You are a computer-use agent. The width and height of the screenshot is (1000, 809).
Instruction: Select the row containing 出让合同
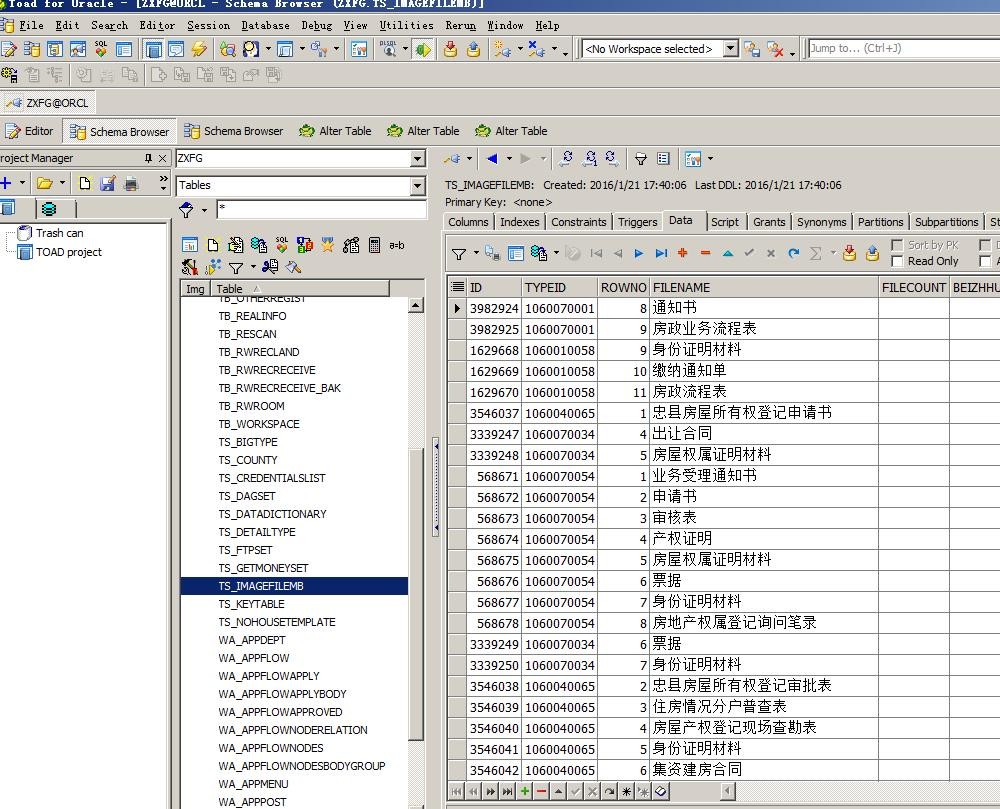[x=723, y=434]
